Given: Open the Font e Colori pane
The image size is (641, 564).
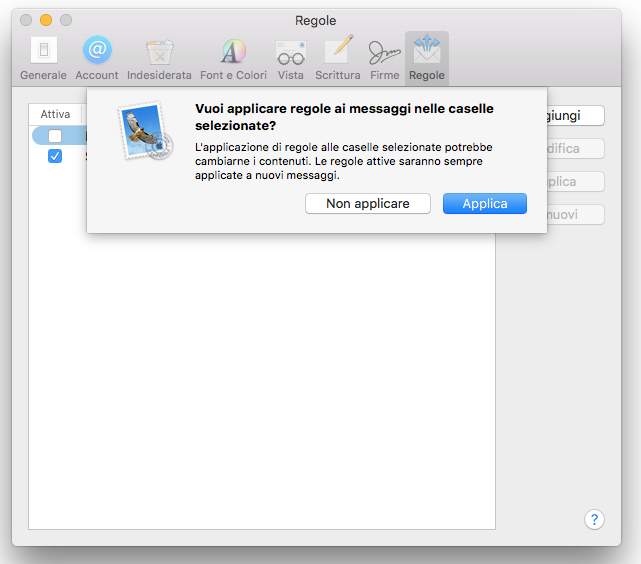Looking at the screenshot, I should point(233,58).
